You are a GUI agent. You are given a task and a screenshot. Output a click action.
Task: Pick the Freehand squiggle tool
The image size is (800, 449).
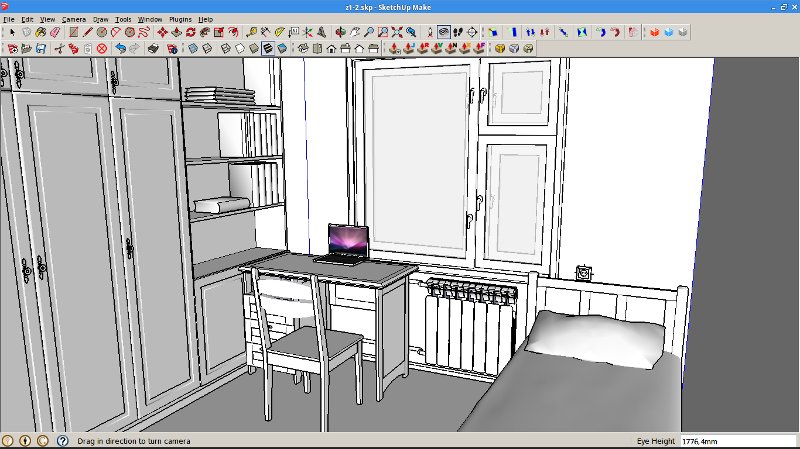(x=144, y=32)
